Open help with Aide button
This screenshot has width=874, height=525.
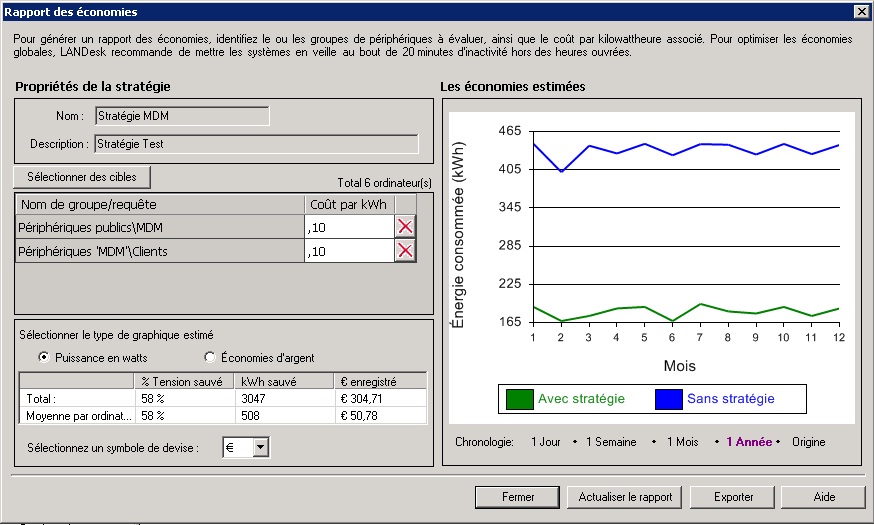click(x=823, y=497)
